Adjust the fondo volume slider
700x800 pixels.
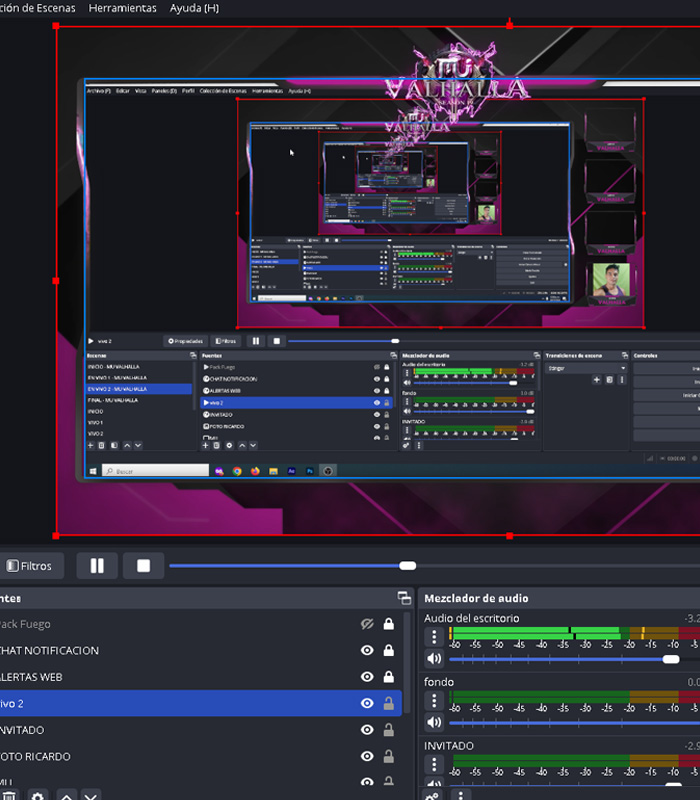click(x=574, y=723)
